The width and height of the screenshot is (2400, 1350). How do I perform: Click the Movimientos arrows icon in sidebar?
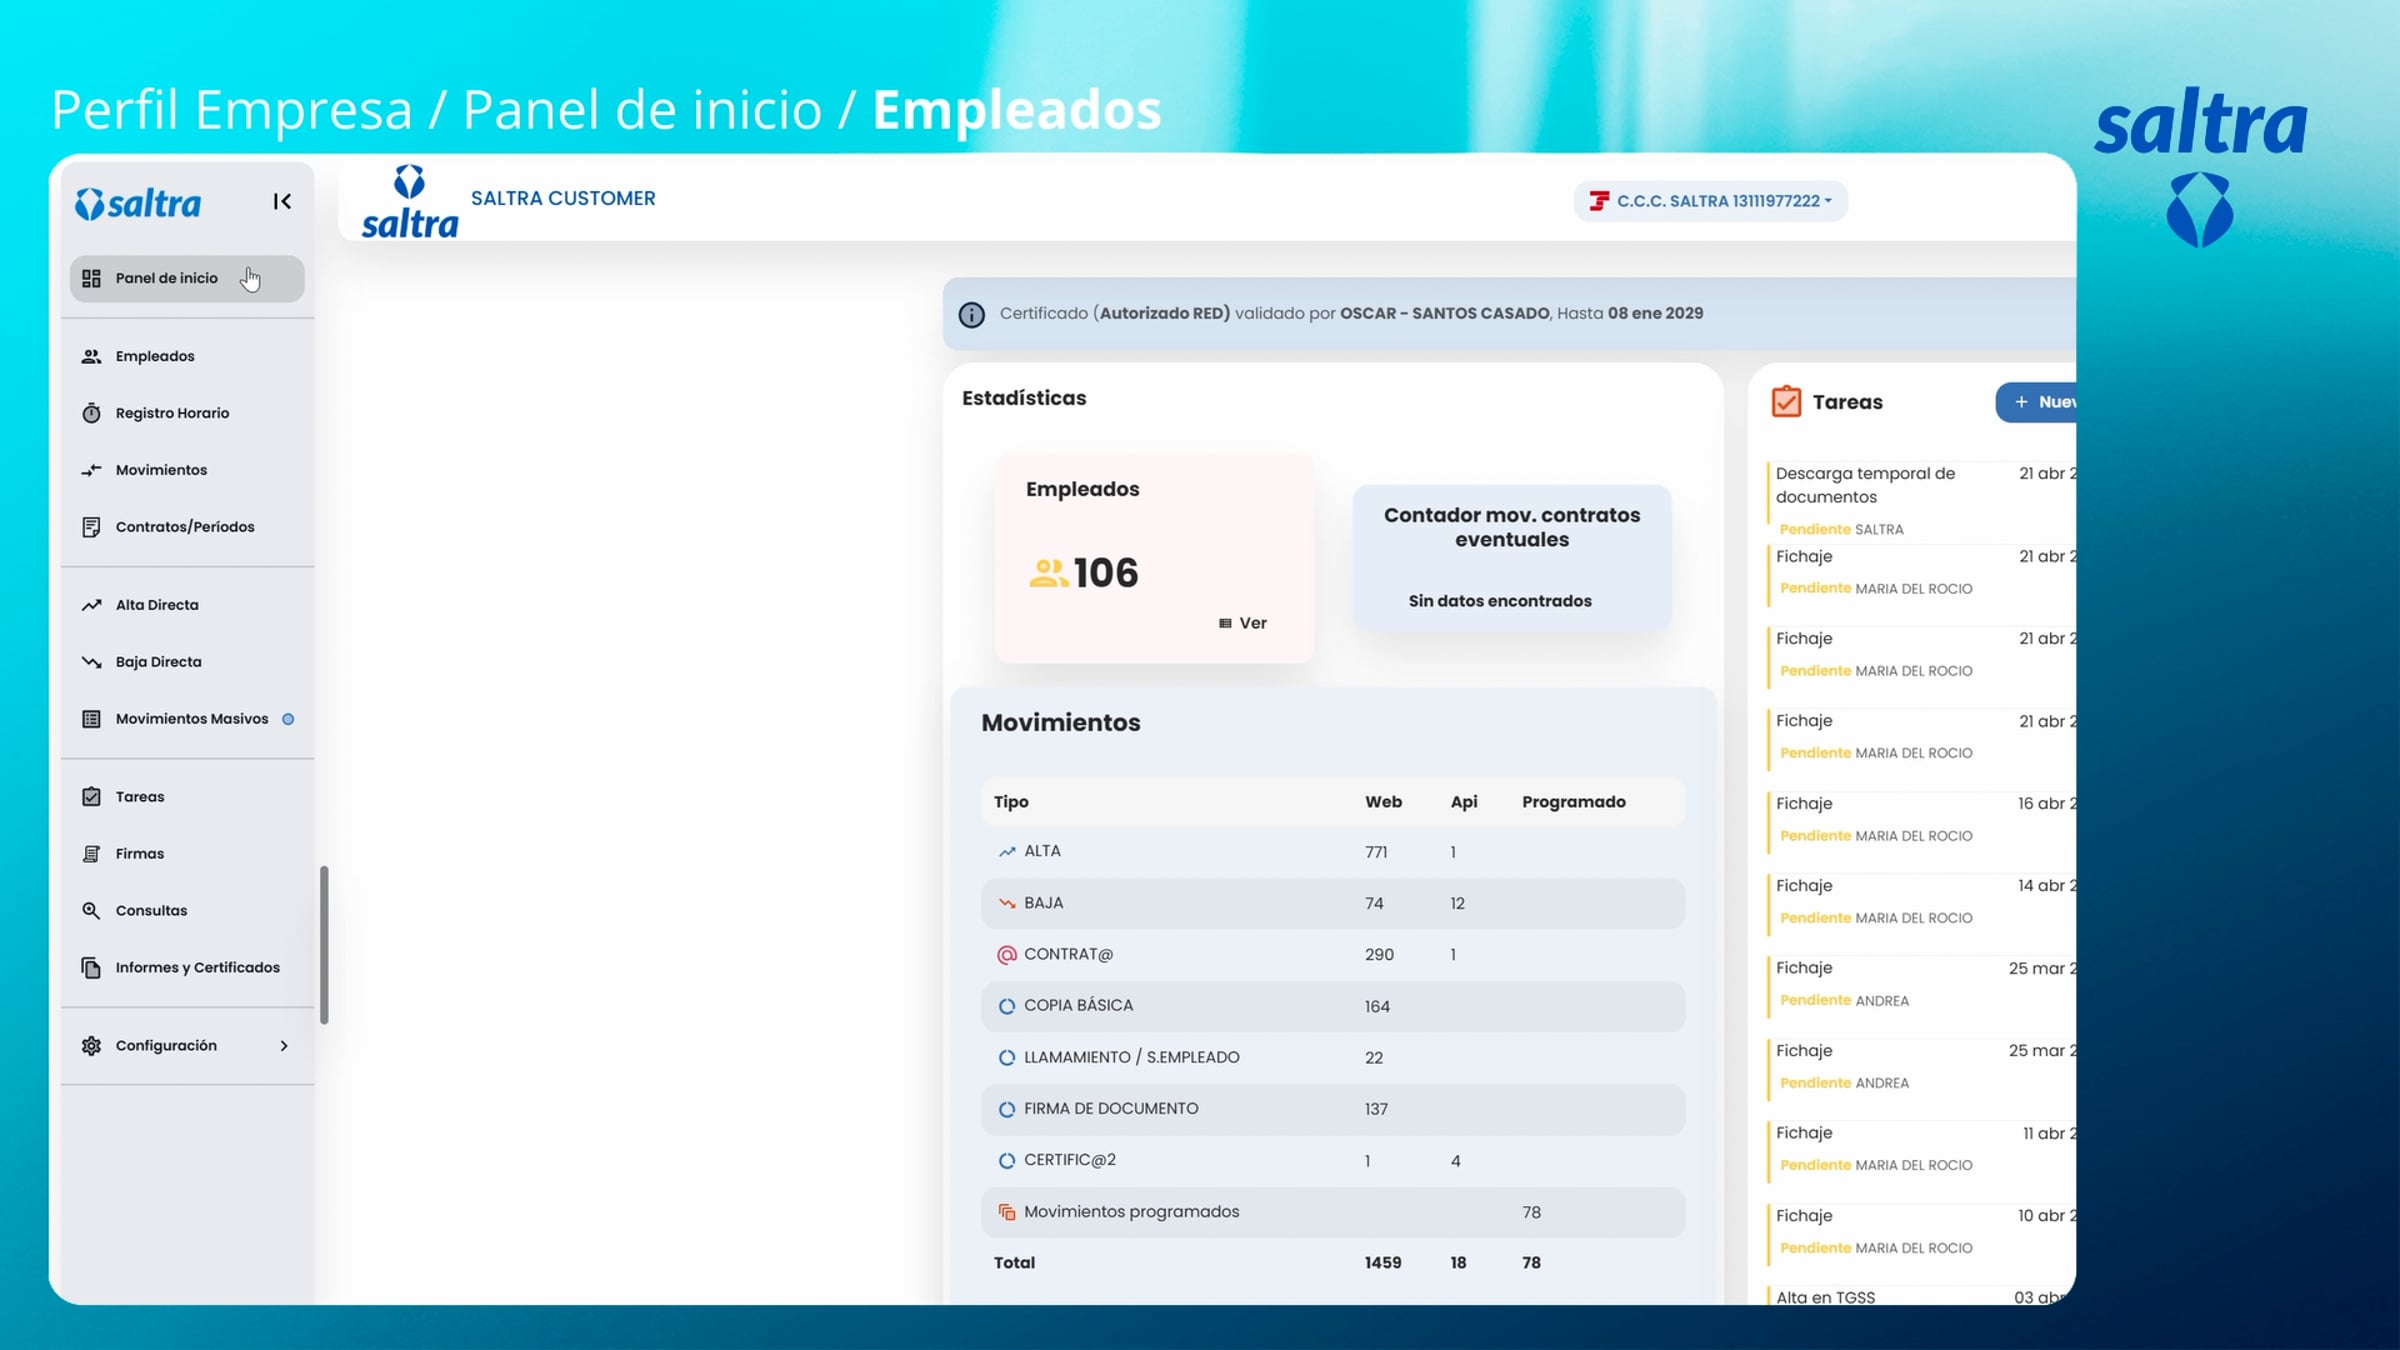pyautogui.click(x=91, y=470)
